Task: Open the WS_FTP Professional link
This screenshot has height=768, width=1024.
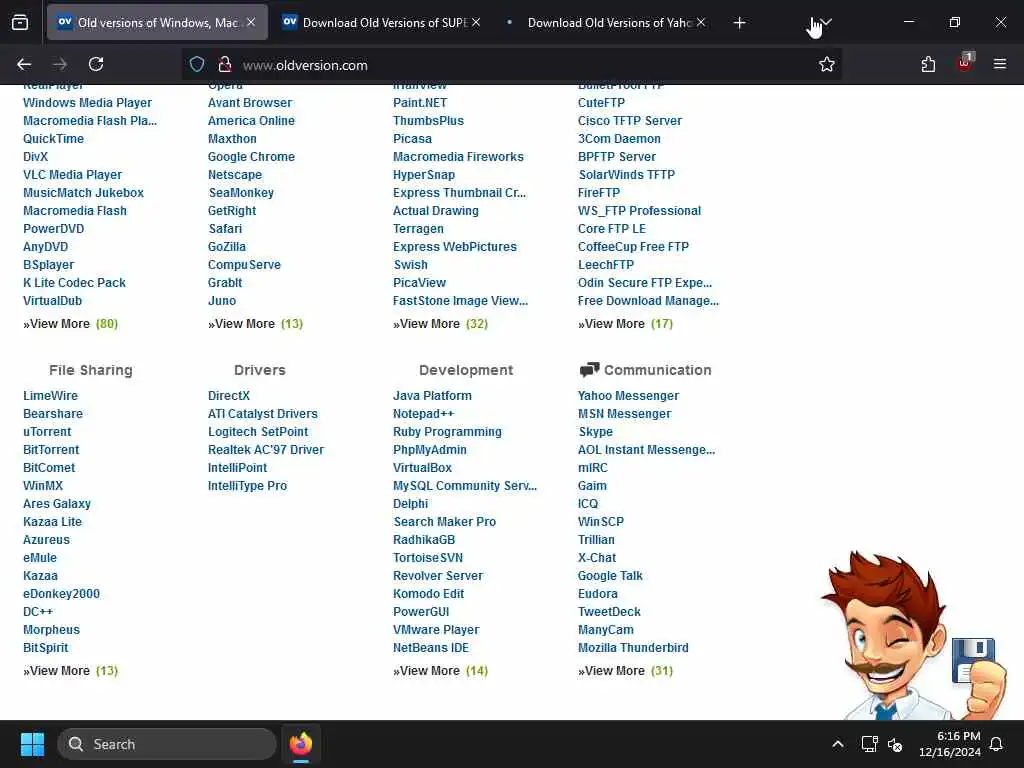Action: (639, 211)
